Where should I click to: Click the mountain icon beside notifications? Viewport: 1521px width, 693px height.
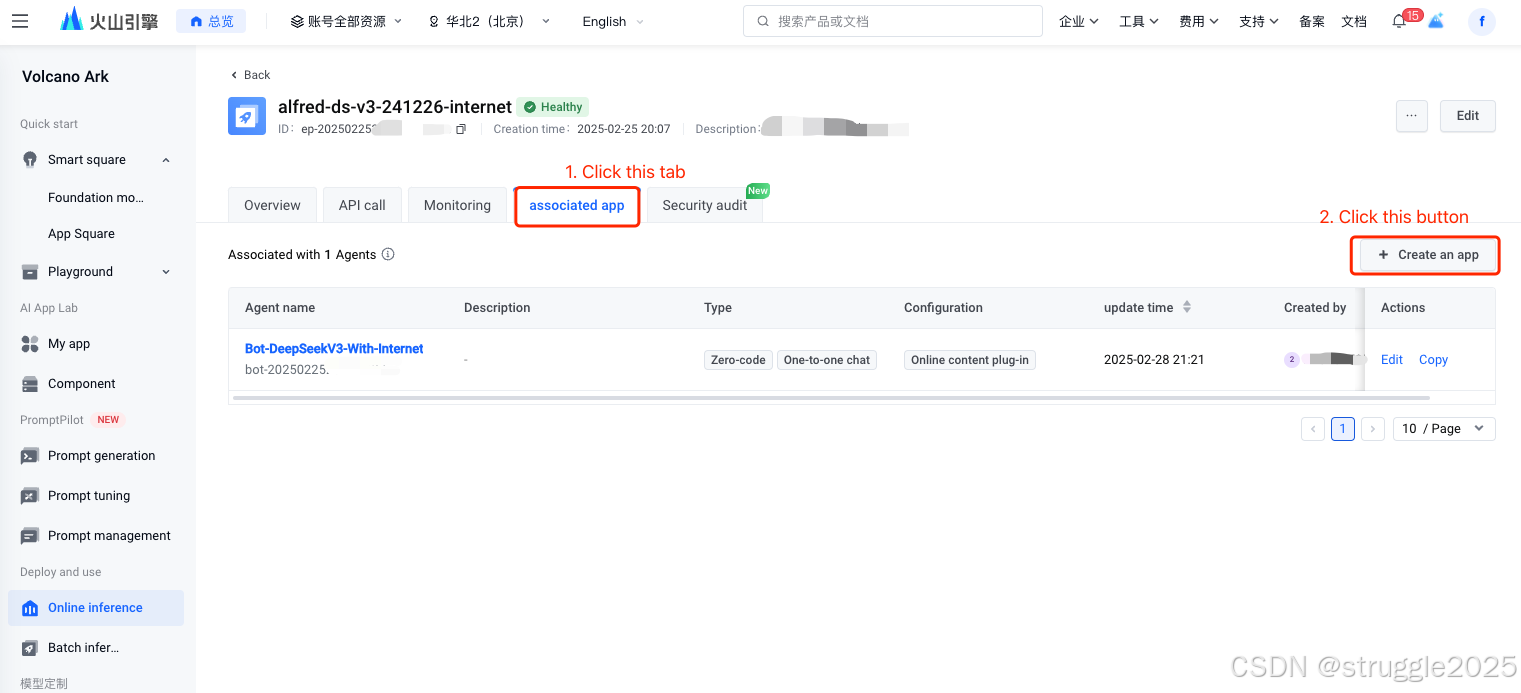[1436, 21]
